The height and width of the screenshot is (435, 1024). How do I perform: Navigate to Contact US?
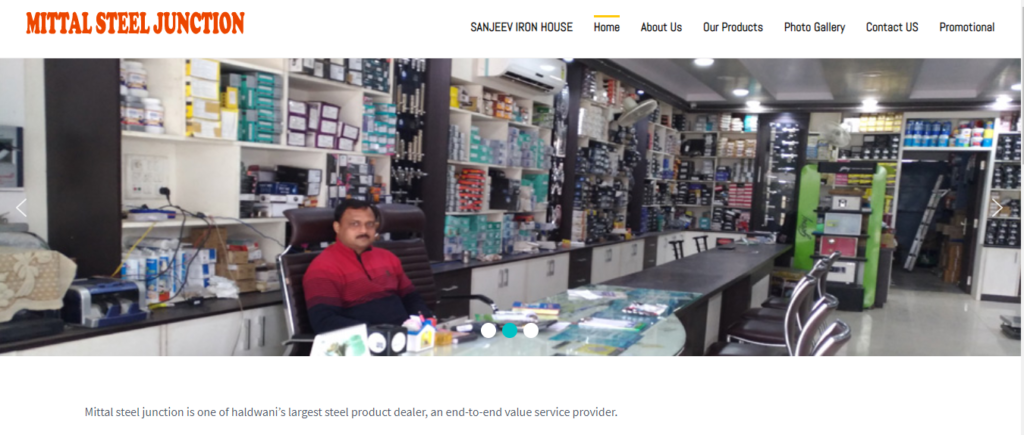[892, 27]
